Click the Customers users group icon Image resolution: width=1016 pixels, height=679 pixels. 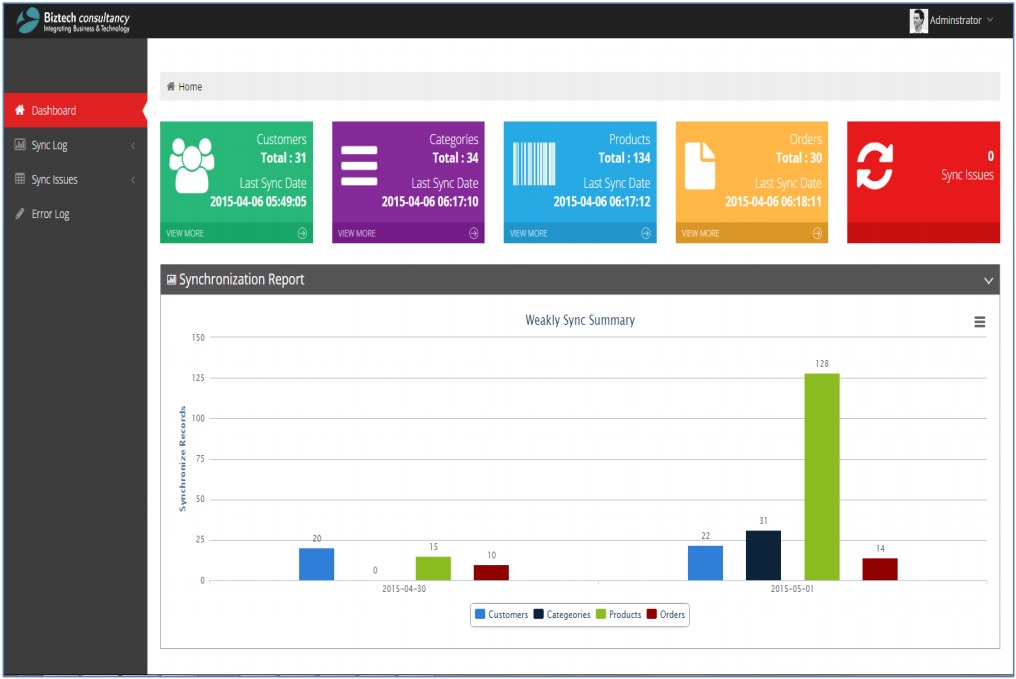[x=192, y=165]
